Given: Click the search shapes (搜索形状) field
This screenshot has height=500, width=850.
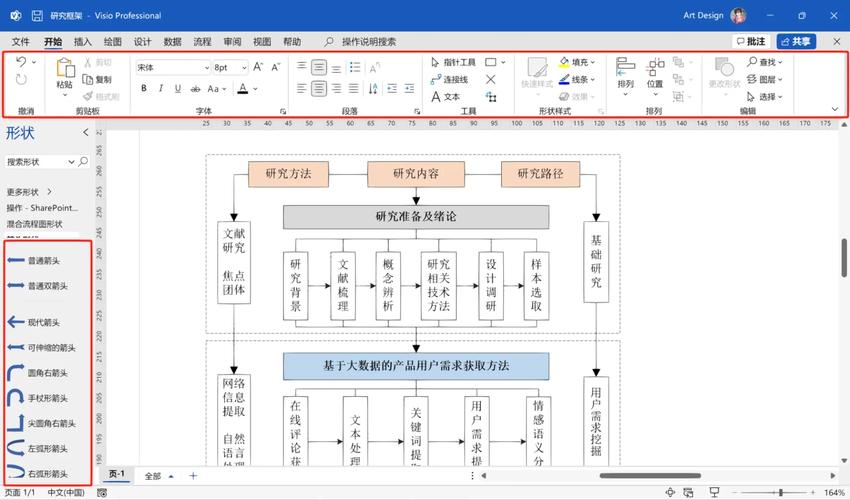Looking at the screenshot, I should point(40,162).
